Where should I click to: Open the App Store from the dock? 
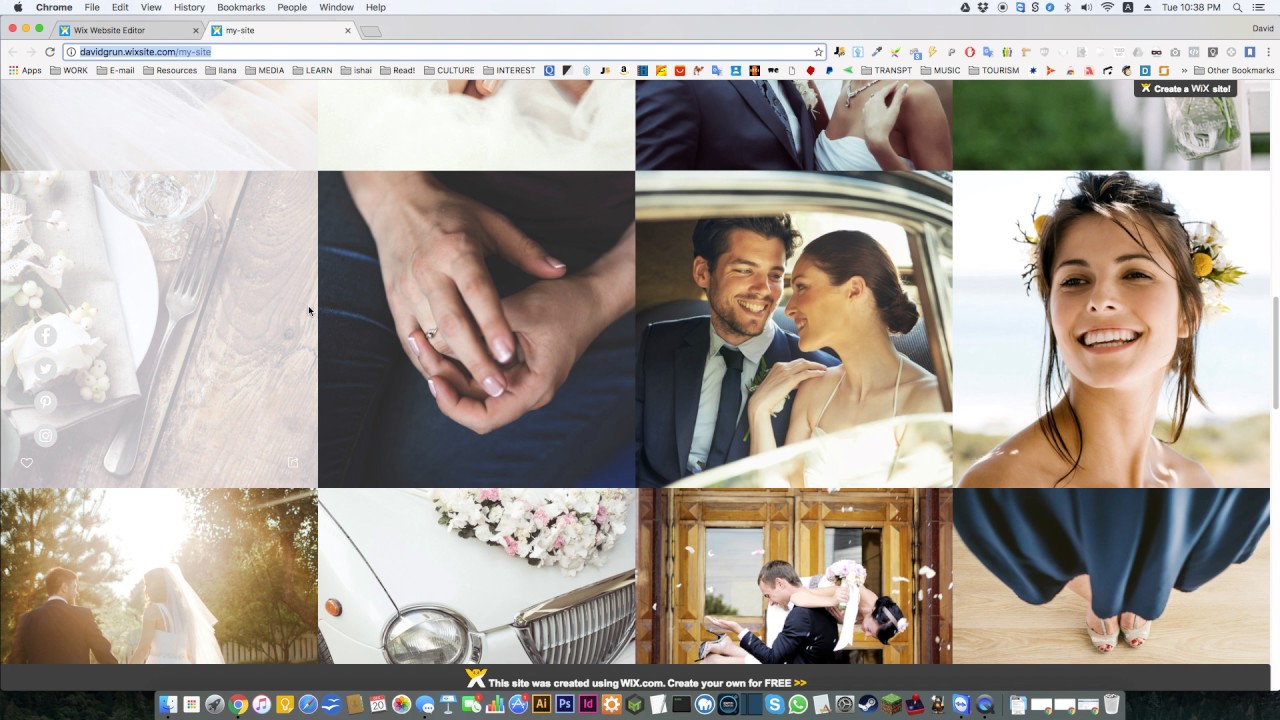[x=519, y=705]
